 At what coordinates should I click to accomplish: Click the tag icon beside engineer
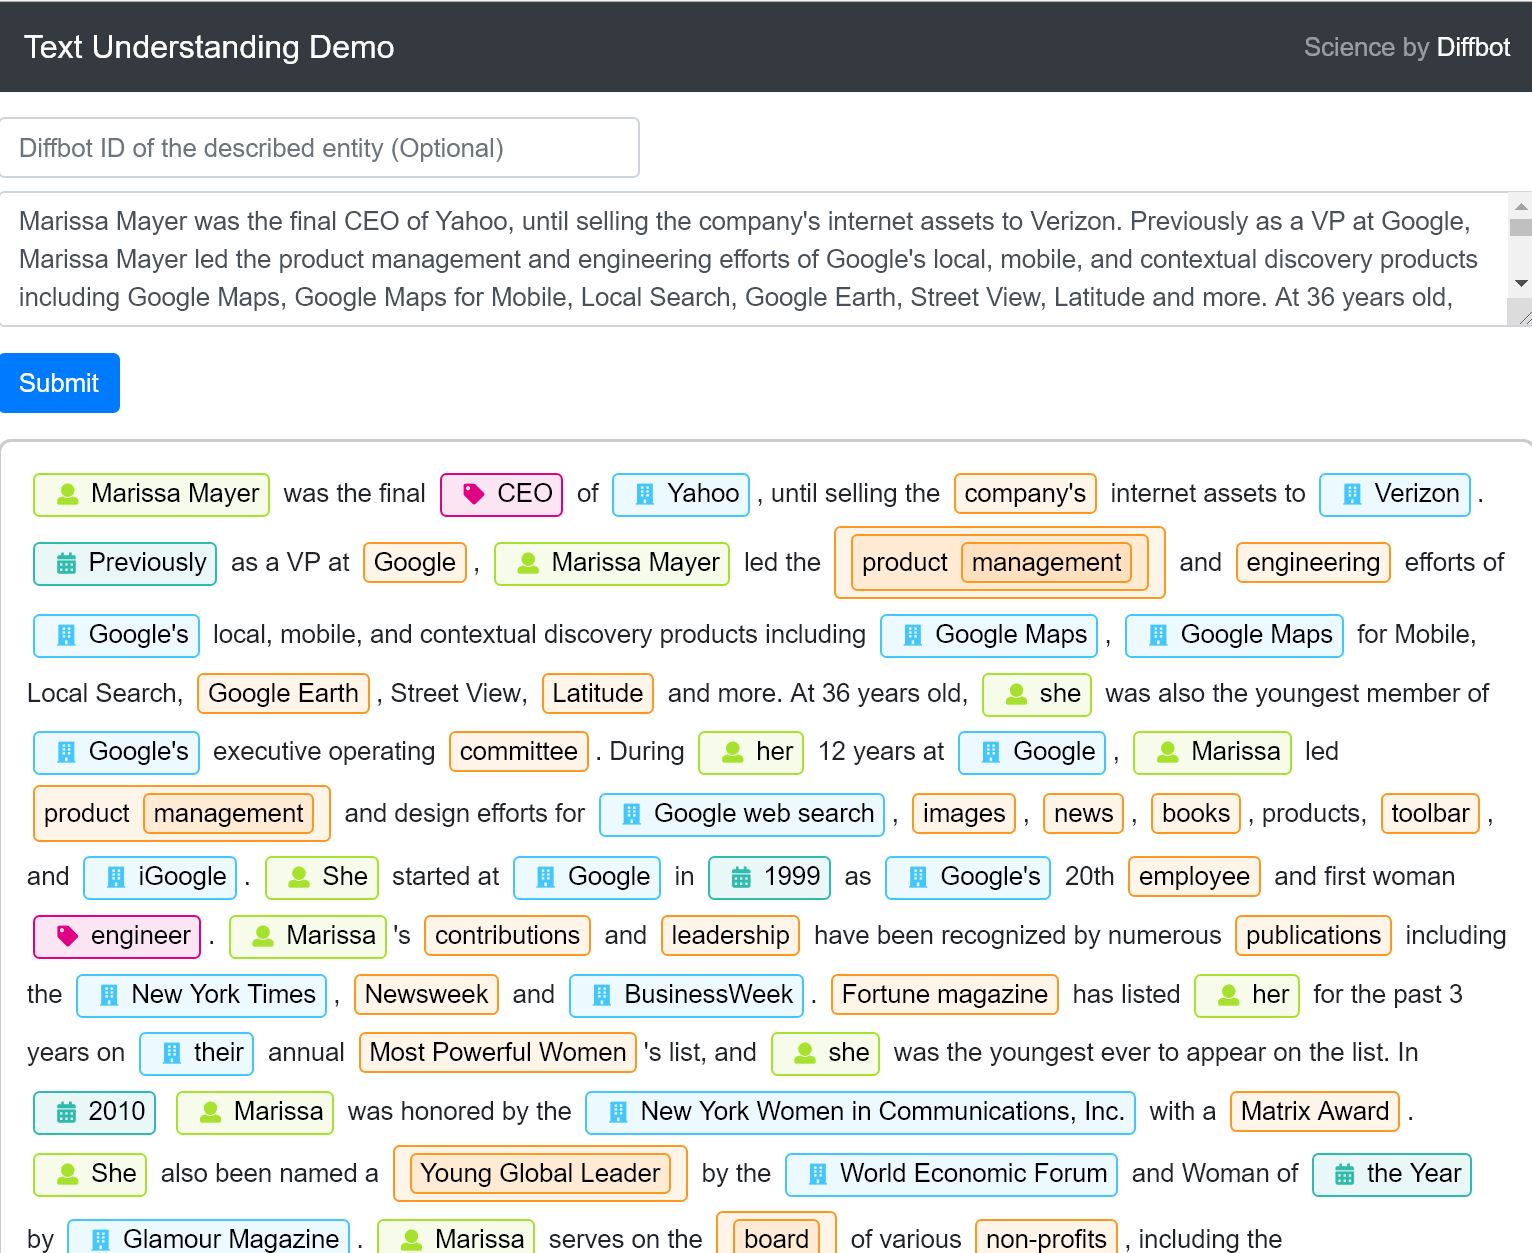coord(67,936)
